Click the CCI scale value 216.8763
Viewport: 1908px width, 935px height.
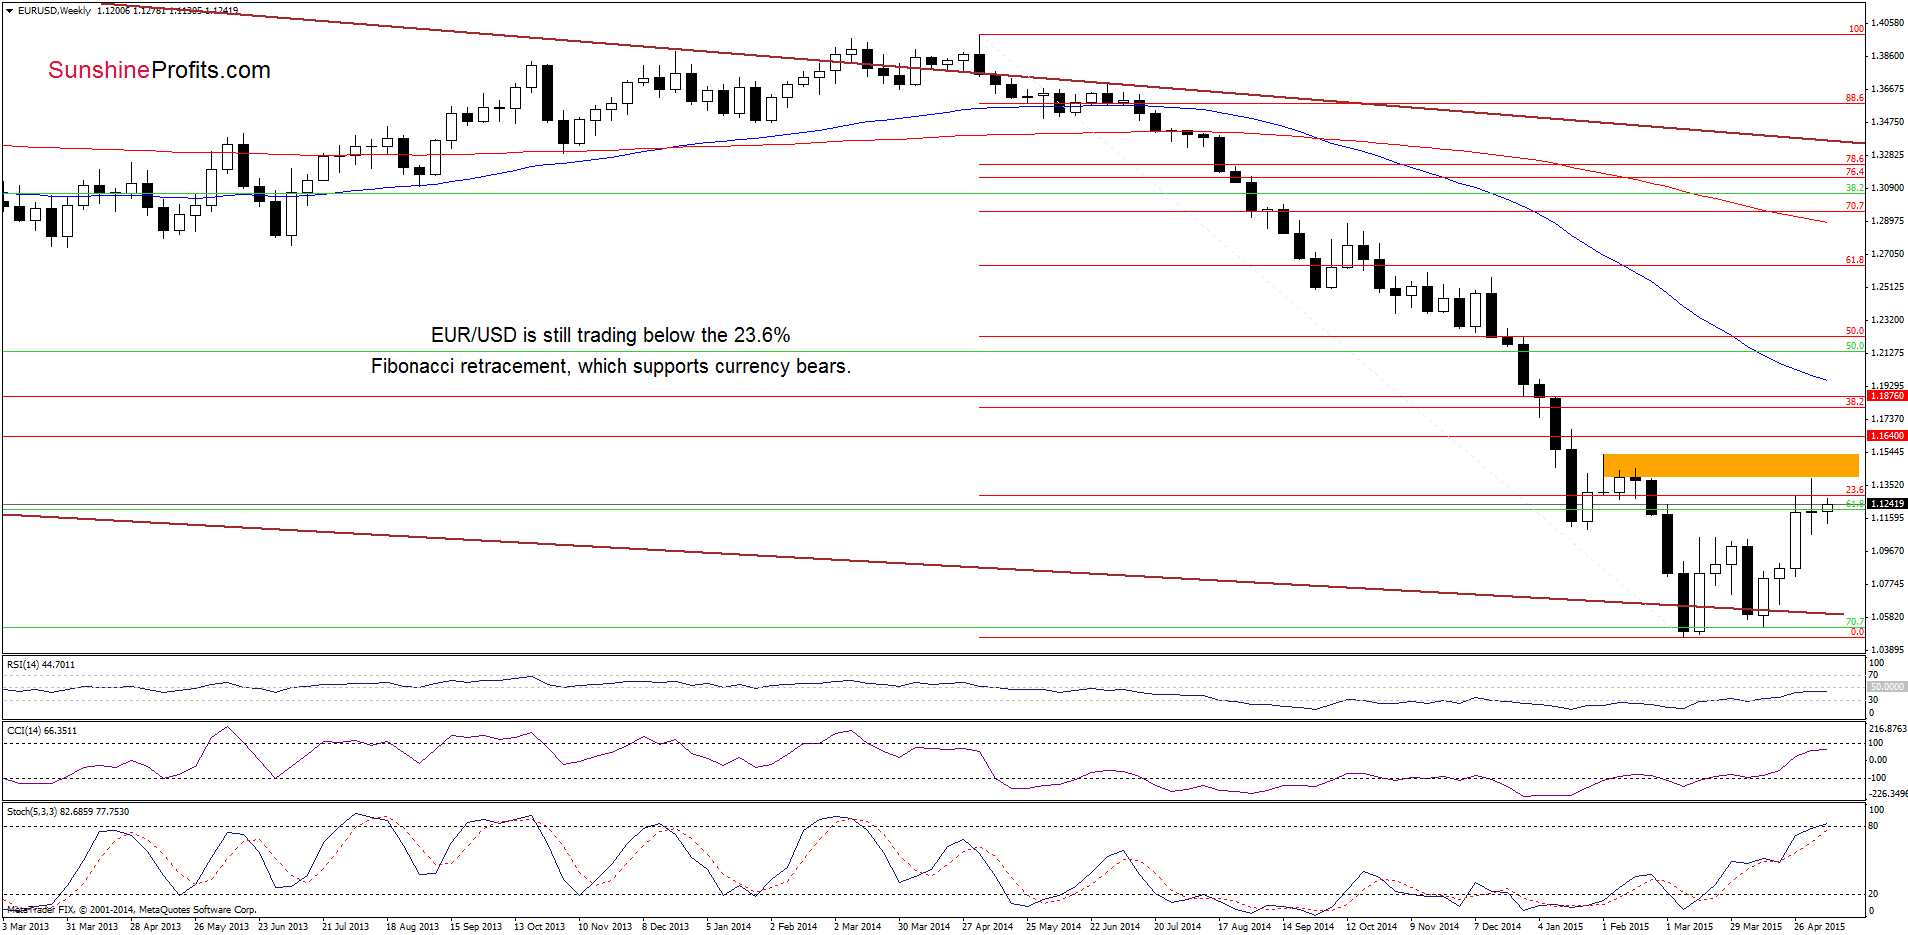coord(1888,729)
